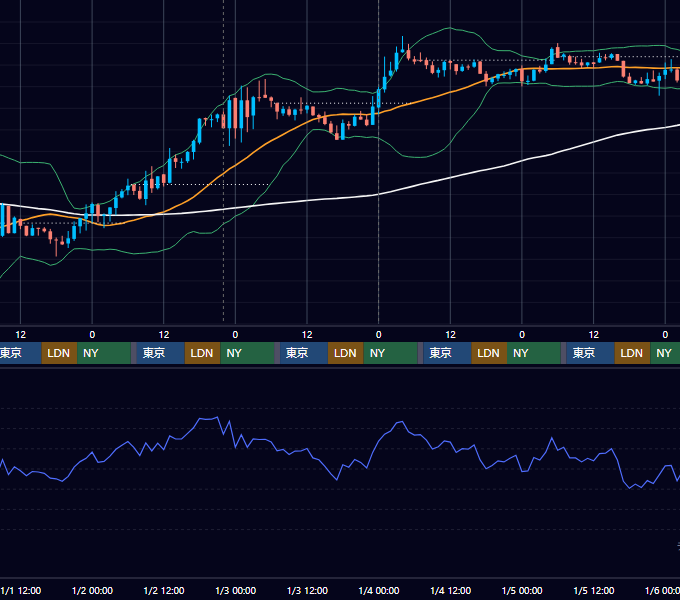Click the tall blue candlestick at 1/4 00:00
680x600 pixels.
point(379,98)
